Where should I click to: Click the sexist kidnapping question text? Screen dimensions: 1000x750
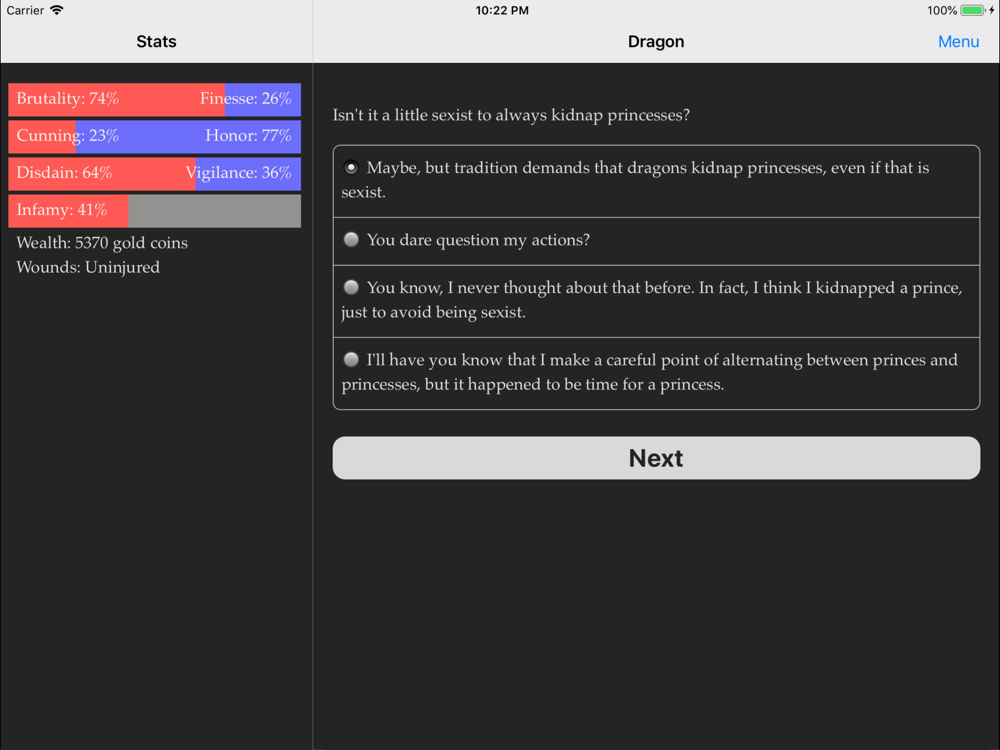point(511,115)
